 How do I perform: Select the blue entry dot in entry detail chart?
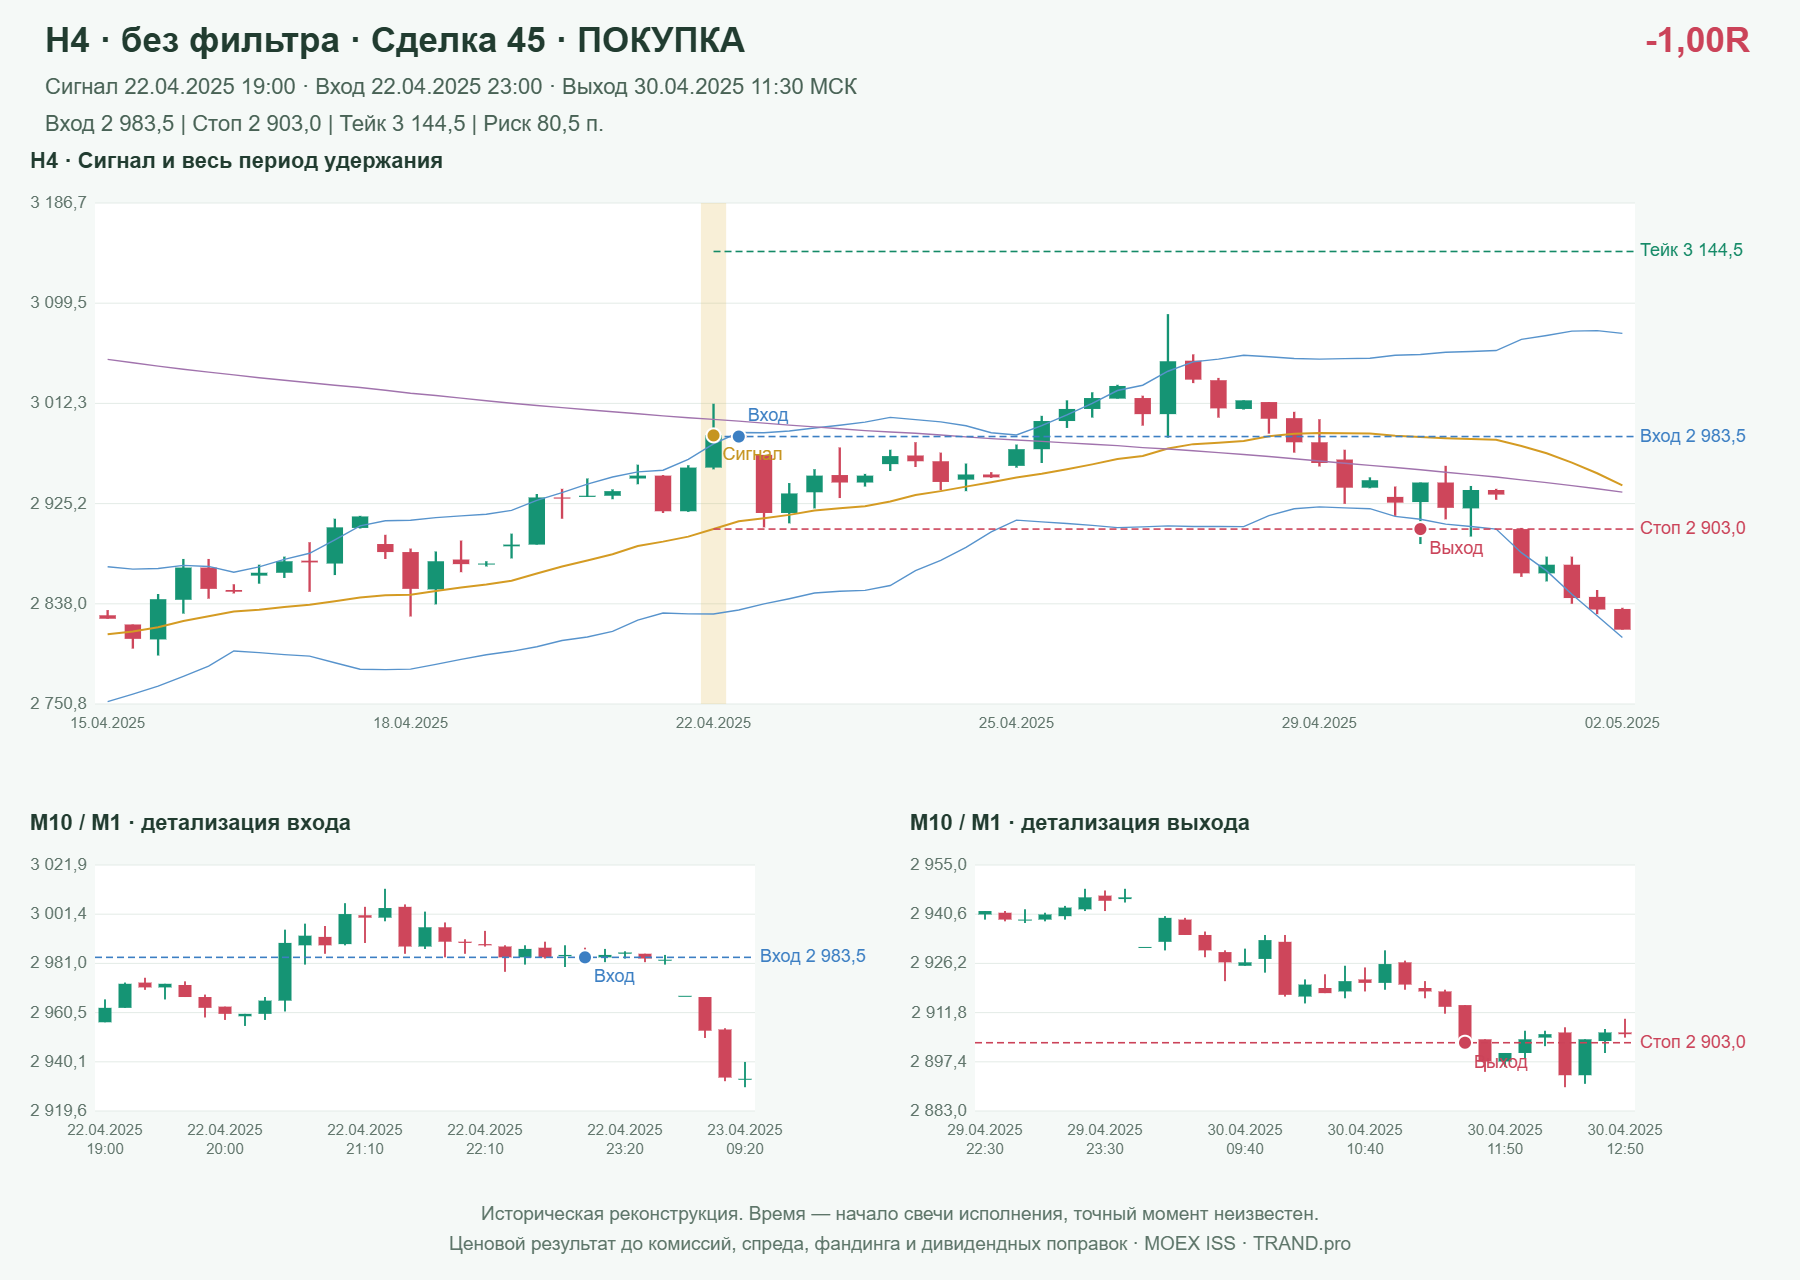585,957
